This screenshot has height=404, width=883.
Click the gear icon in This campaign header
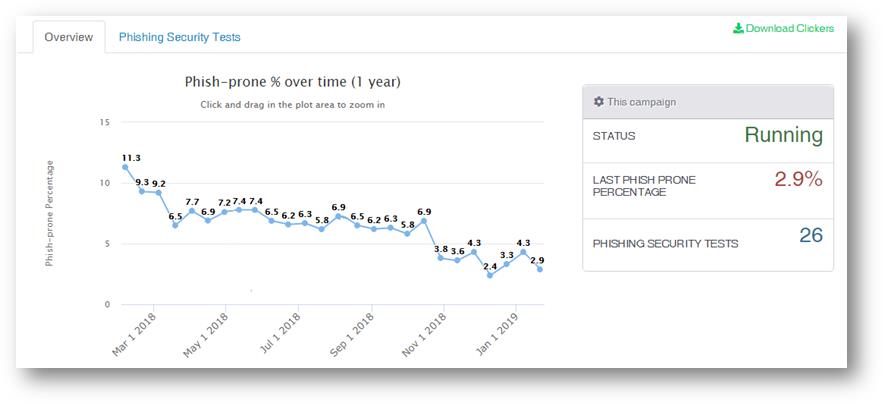coord(598,102)
